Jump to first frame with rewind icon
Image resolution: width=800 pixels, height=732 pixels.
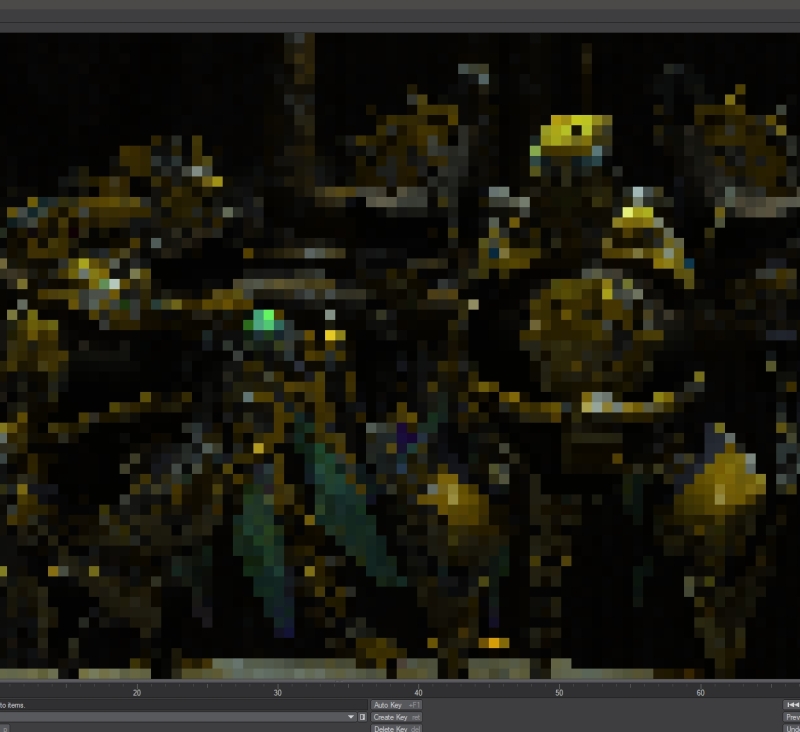(x=792, y=705)
